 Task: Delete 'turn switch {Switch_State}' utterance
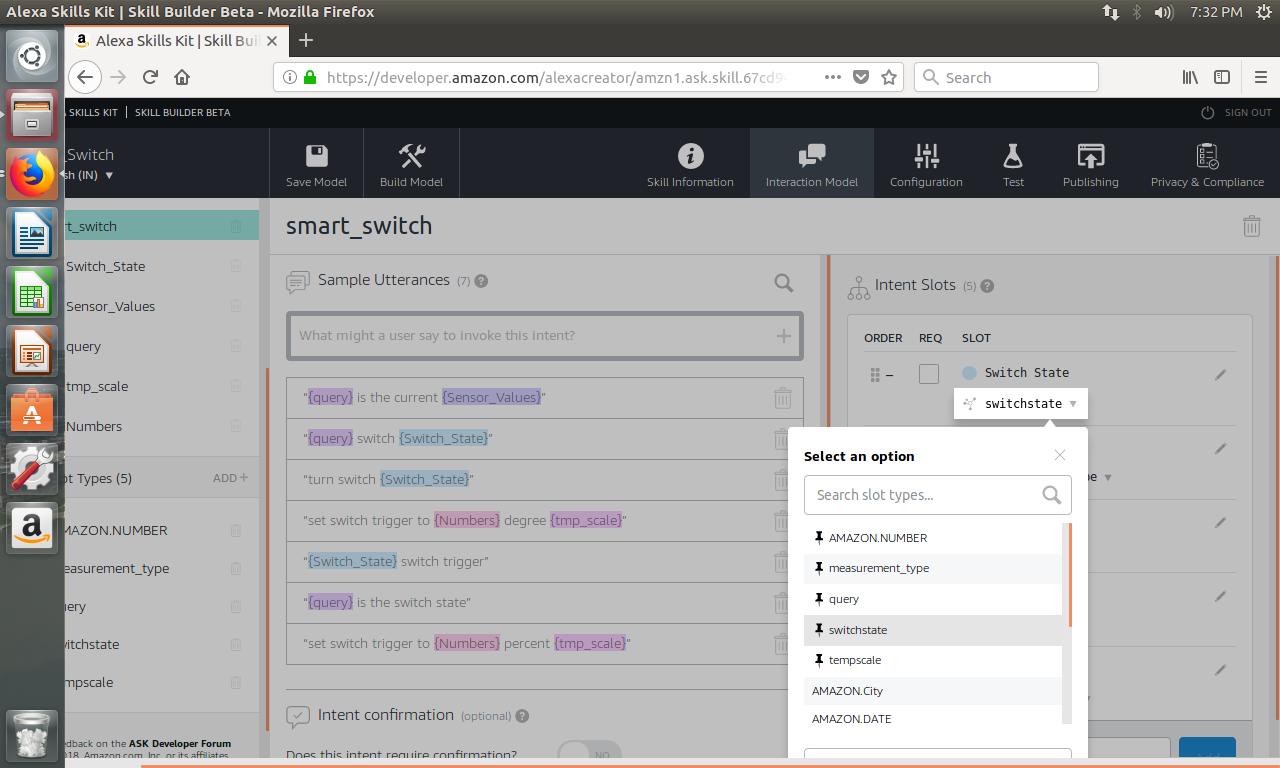coord(783,480)
